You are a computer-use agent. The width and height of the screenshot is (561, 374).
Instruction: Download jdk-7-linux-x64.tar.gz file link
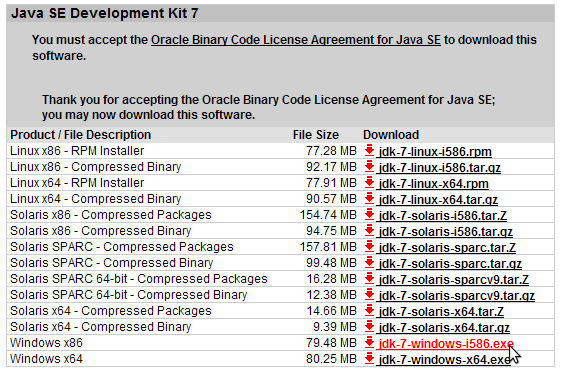point(438,200)
